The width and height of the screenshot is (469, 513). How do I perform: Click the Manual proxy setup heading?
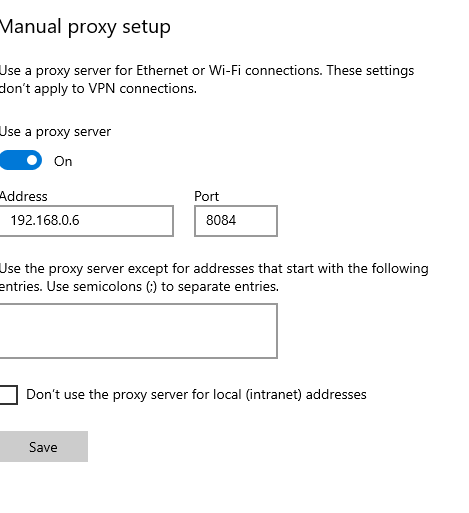[85, 27]
